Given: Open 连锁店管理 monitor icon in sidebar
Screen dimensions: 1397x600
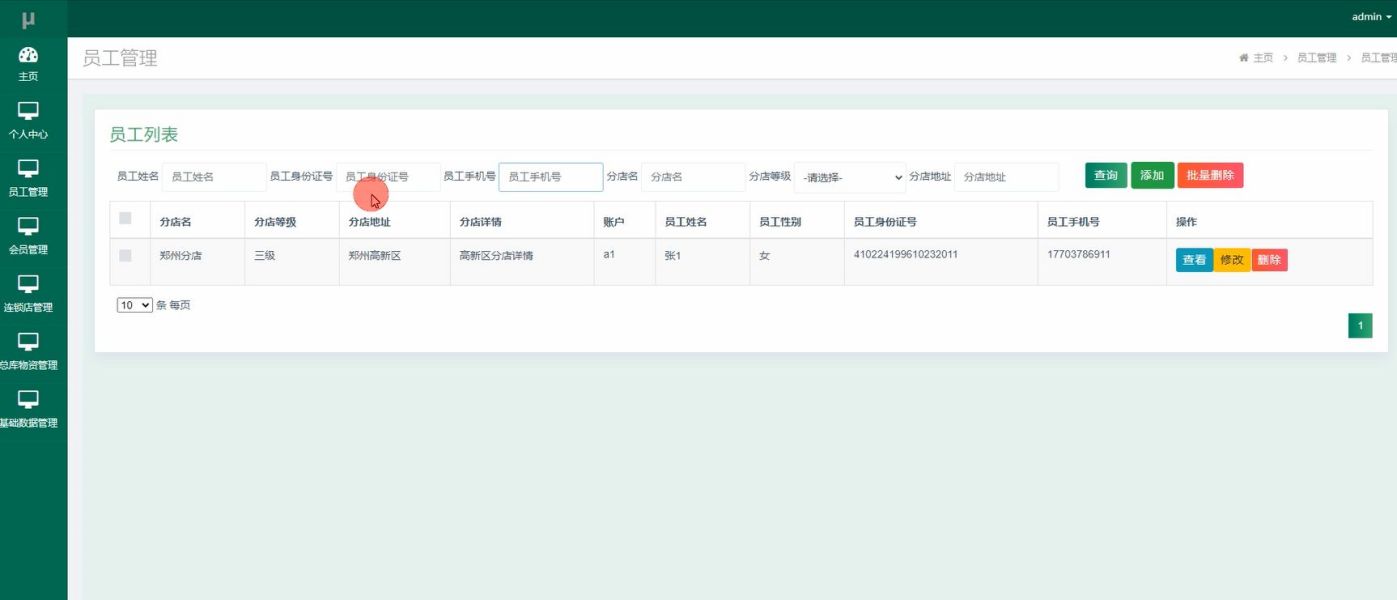Looking at the screenshot, I should (x=28, y=285).
